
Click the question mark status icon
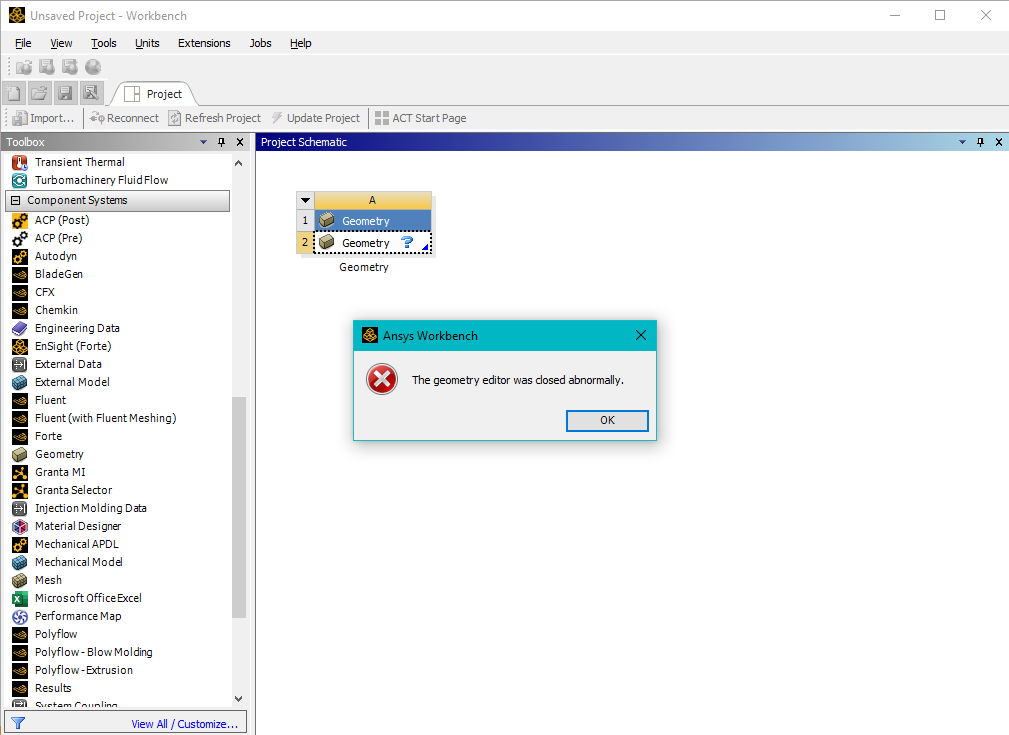pyautogui.click(x=407, y=242)
